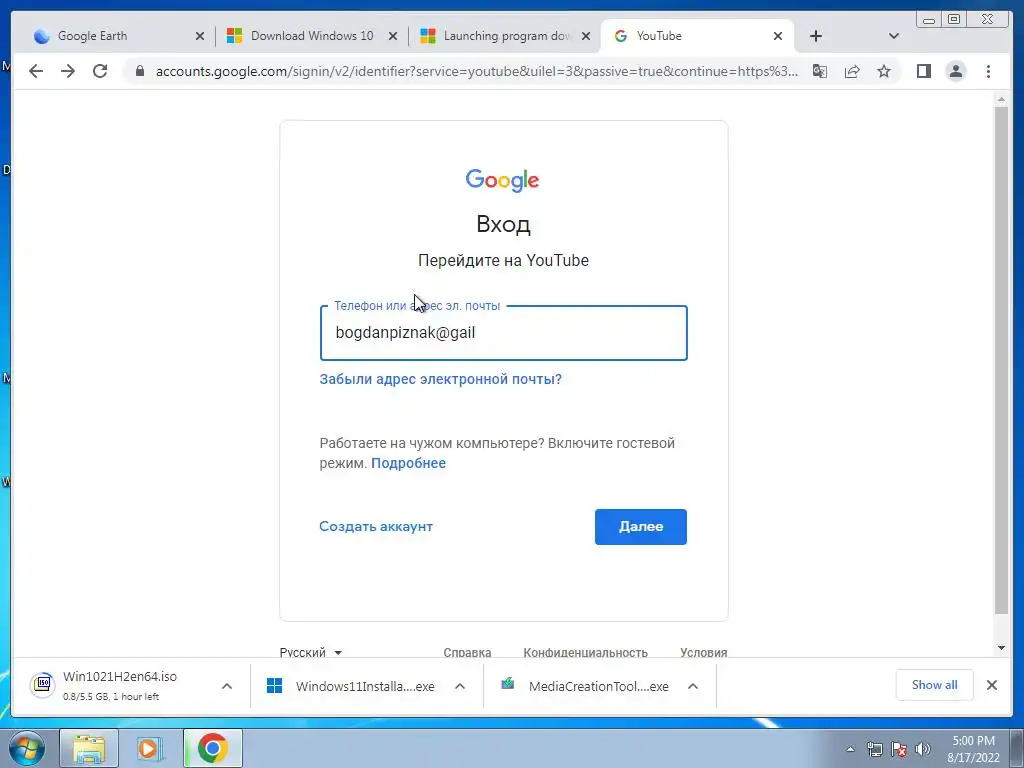Image resolution: width=1024 pixels, height=768 pixels.
Task: Click Создать аккаунт link
Action: point(376,526)
